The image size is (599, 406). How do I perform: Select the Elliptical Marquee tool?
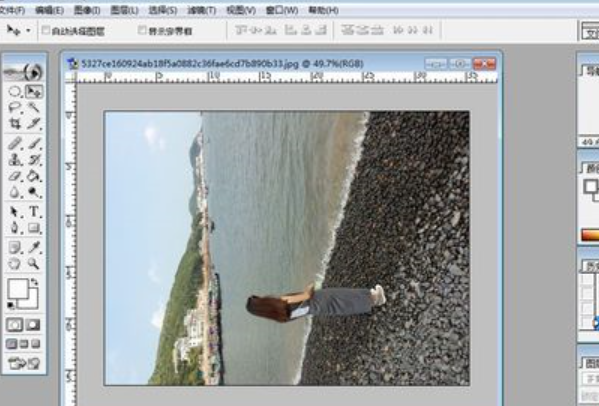(x=15, y=92)
